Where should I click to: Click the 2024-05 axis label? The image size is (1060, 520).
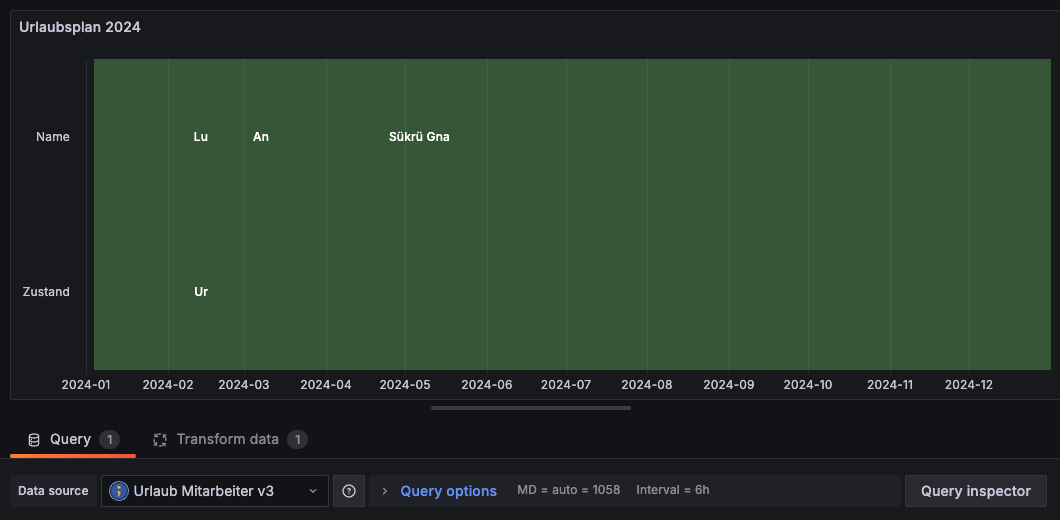(405, 385)
